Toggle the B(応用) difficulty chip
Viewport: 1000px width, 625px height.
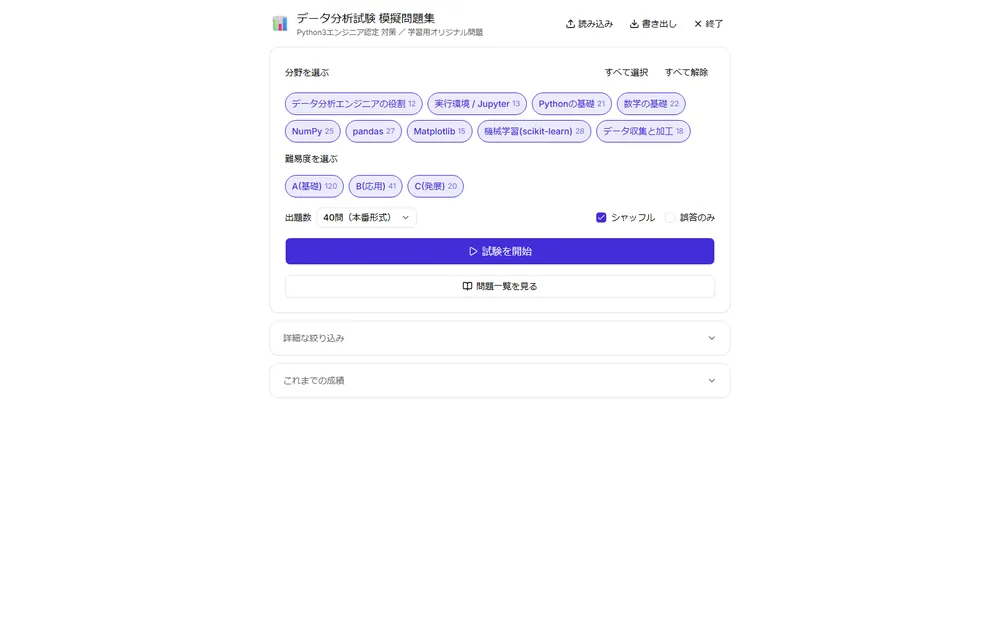coord(376,186)
